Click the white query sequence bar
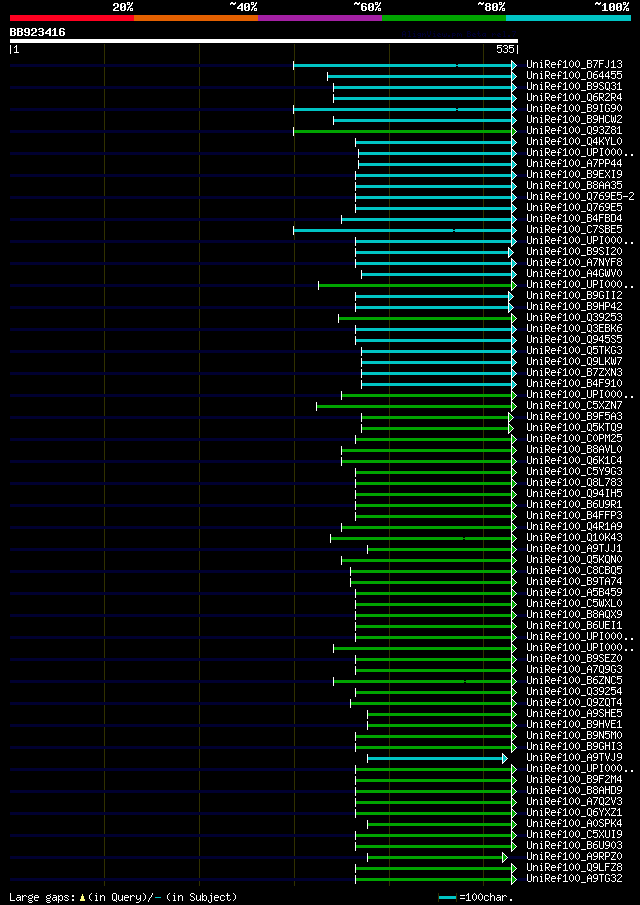Screen dimensions: 640x905 [264, 41]
